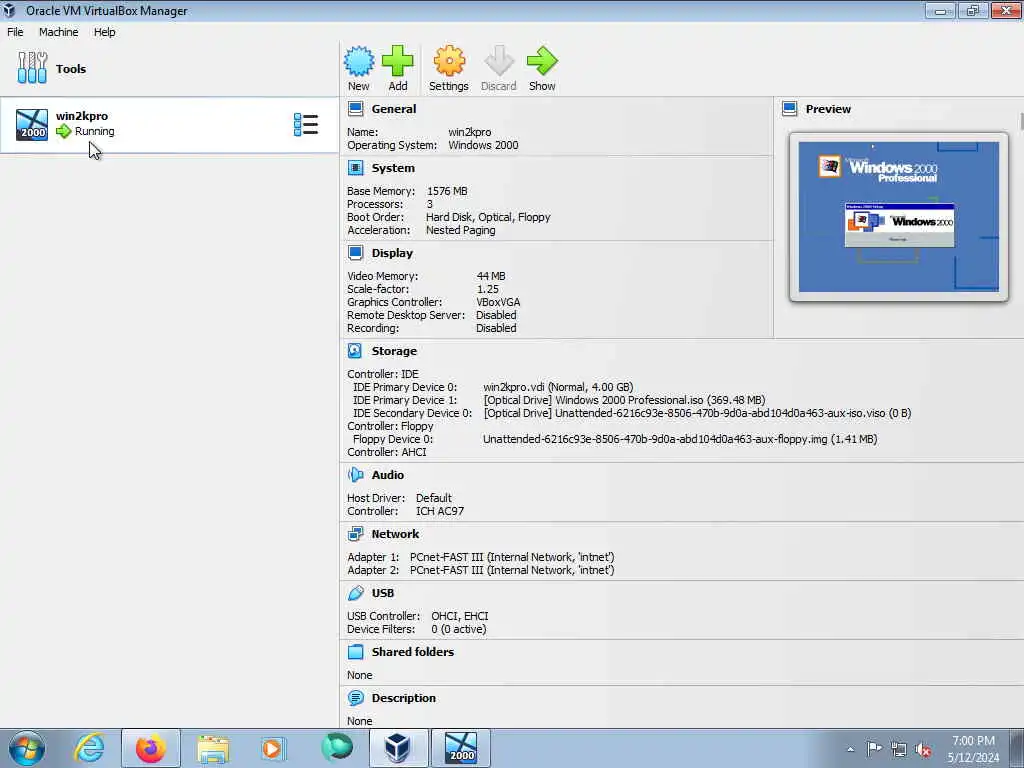
Task: Click the Boot Order value text
Action: [488, 217]
